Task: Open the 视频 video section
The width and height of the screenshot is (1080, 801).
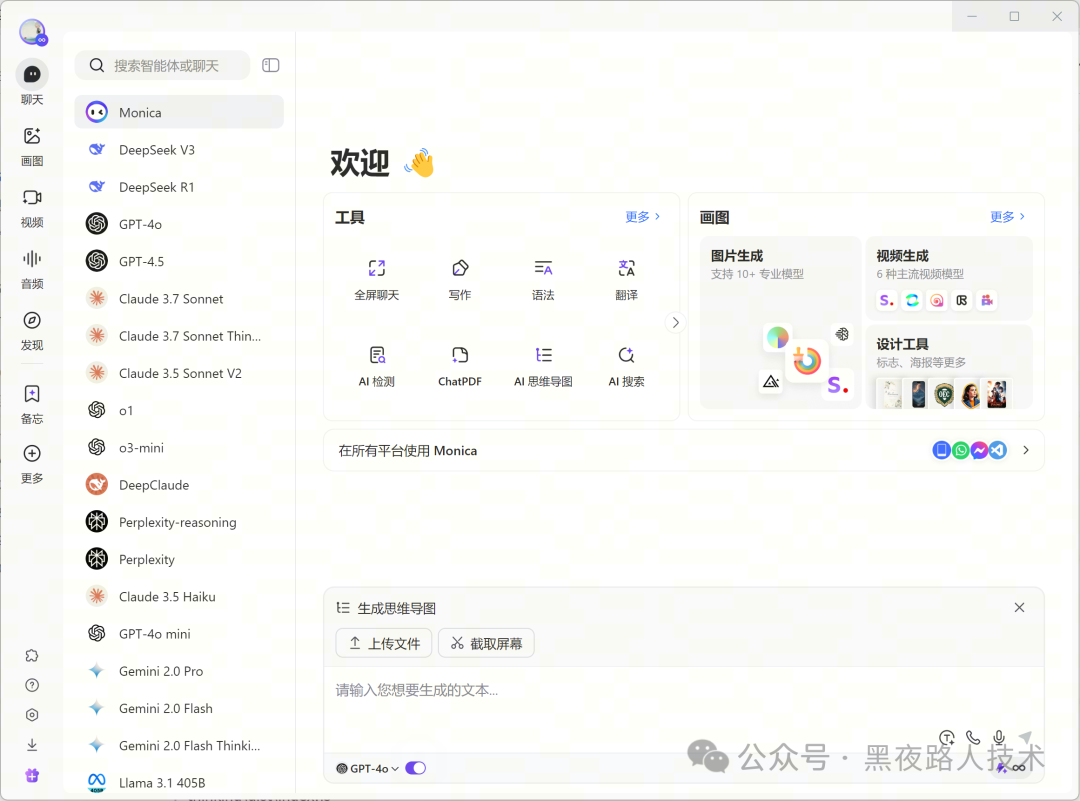Action: point(32,208)
